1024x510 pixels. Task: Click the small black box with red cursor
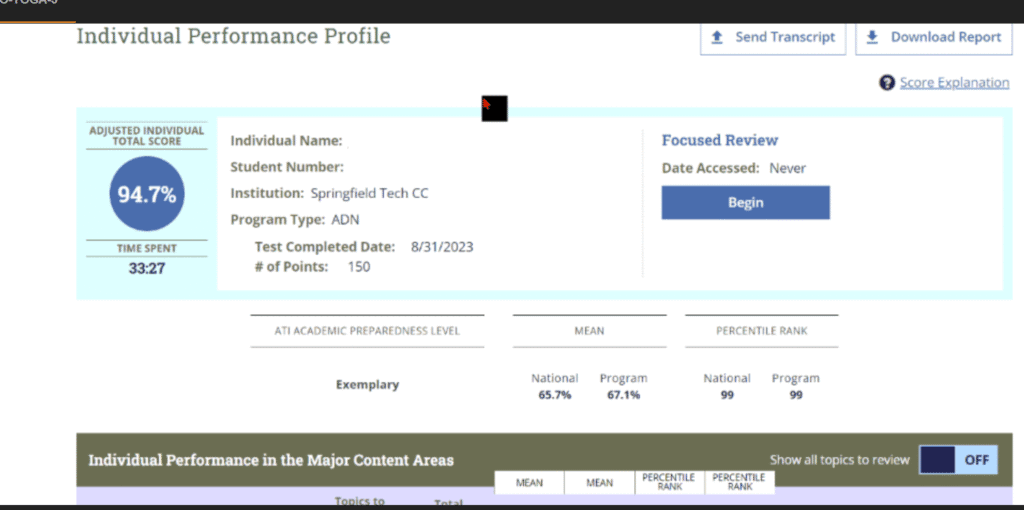(x=494, y=108)
